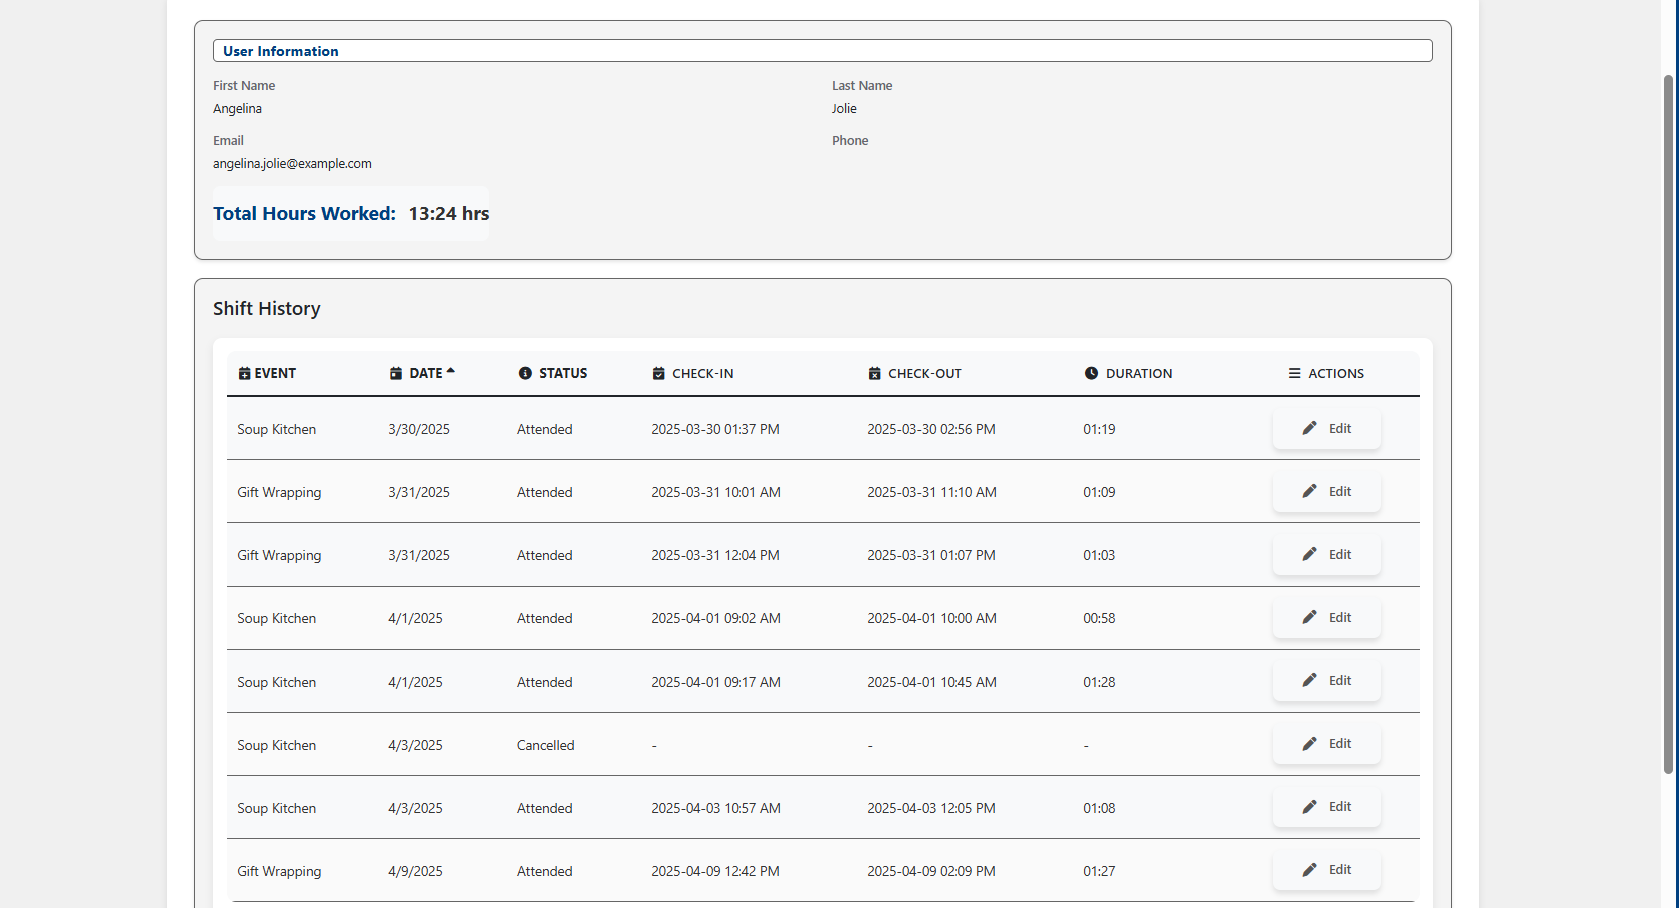The image size is (1679, 908).
Task: Click the pencil icon on the Gift Wrapping 4/9 row
Action: [x=1308, y=870]
